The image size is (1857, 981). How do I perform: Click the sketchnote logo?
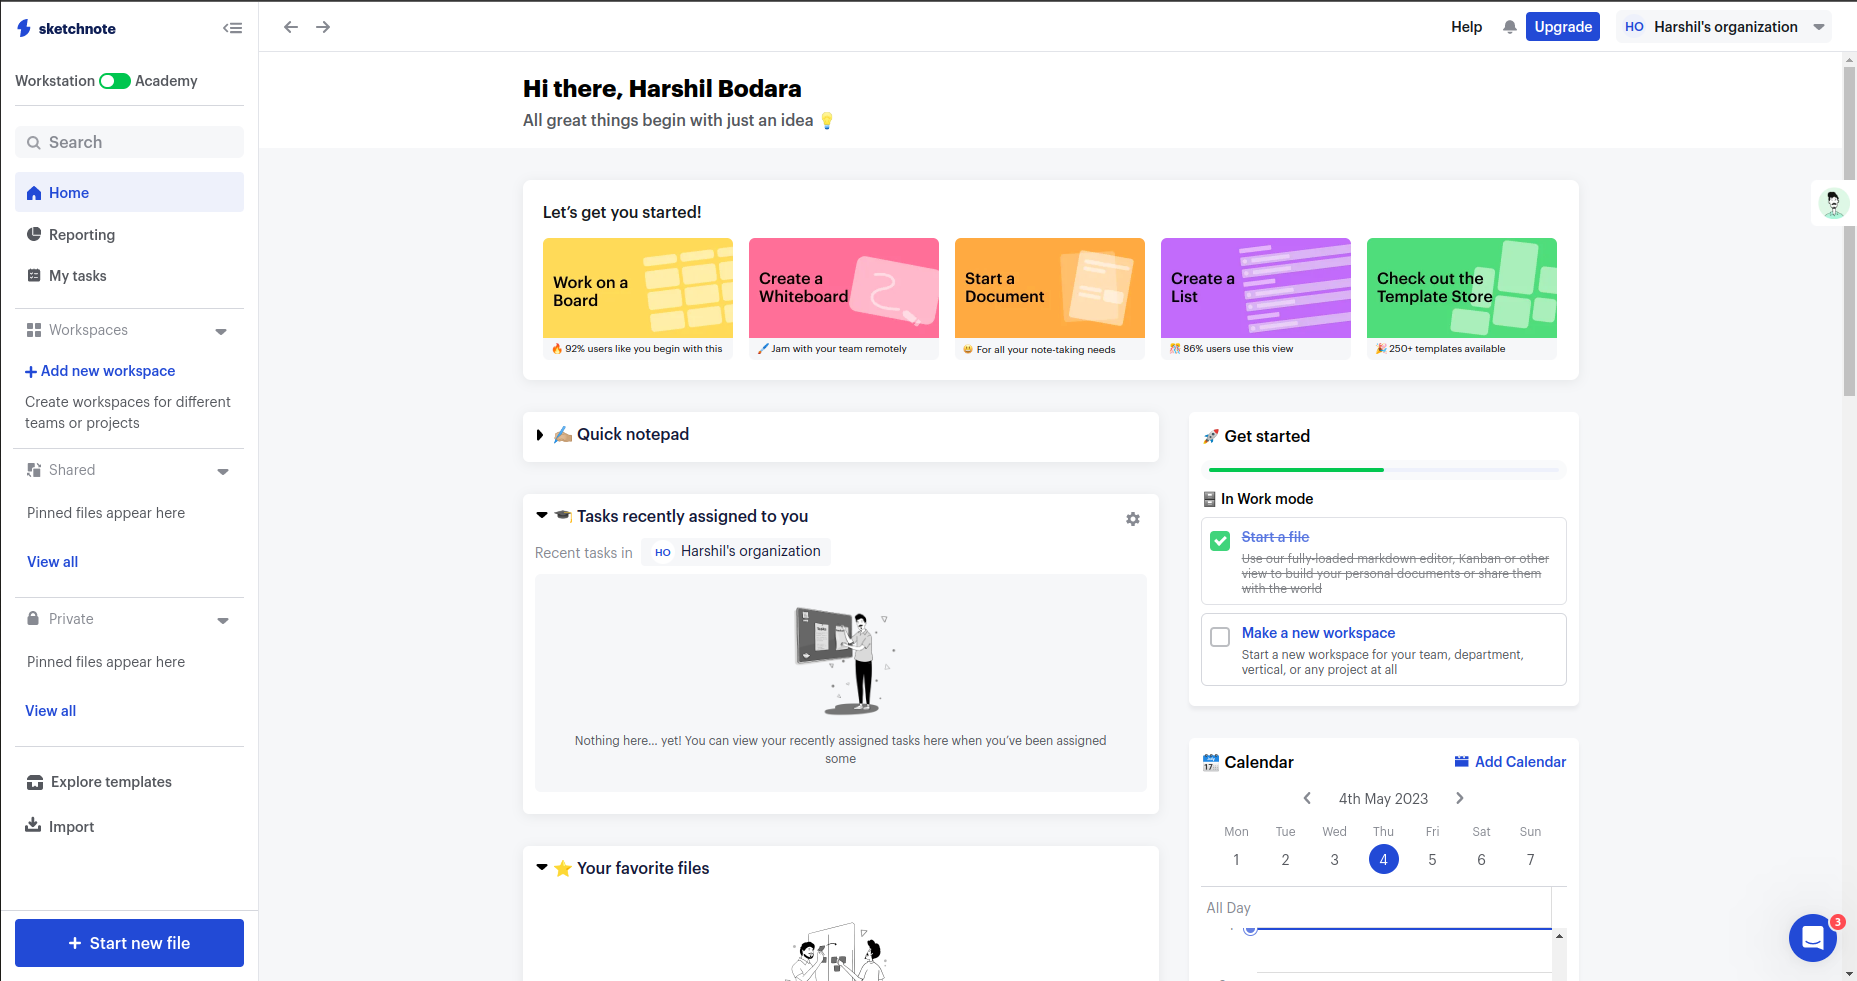point(66,28)
